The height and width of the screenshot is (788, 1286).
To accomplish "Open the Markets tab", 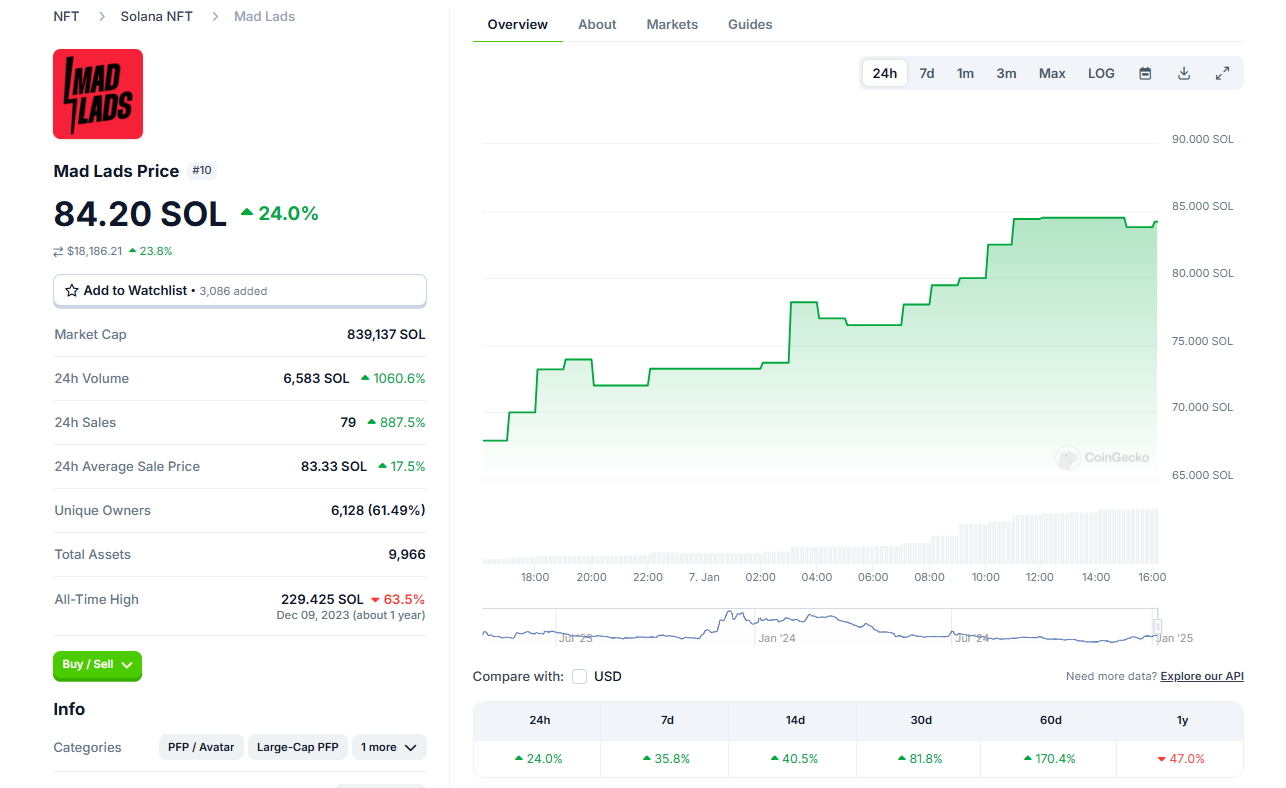I will pos(672,24).
